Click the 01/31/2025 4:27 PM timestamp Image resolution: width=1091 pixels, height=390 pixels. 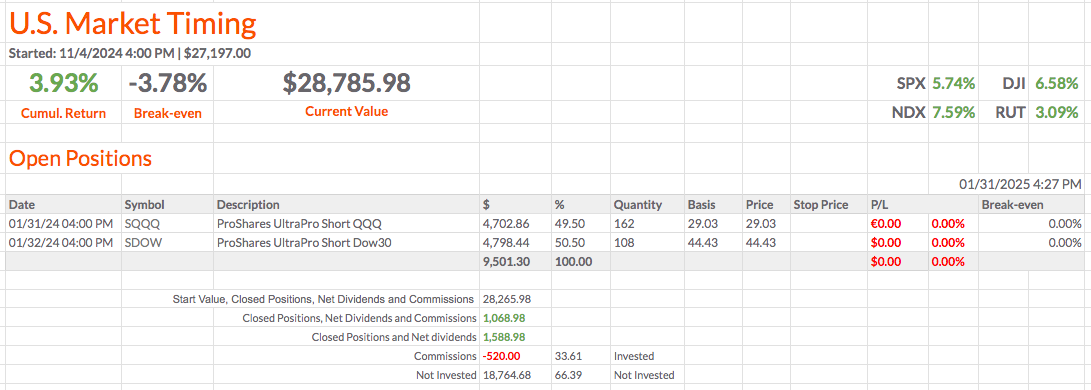(x=1020, y=184)
